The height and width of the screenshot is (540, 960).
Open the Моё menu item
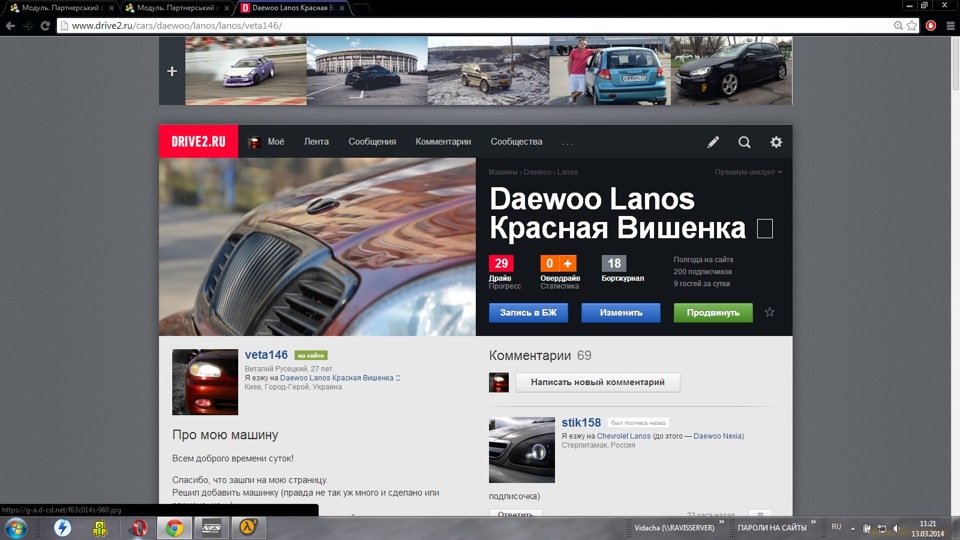coord(276,141)
